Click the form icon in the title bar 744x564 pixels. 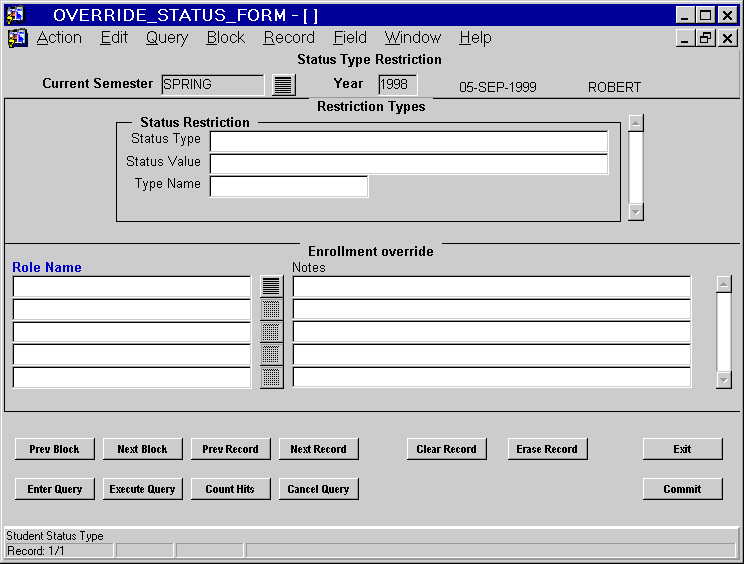point(15,15)
